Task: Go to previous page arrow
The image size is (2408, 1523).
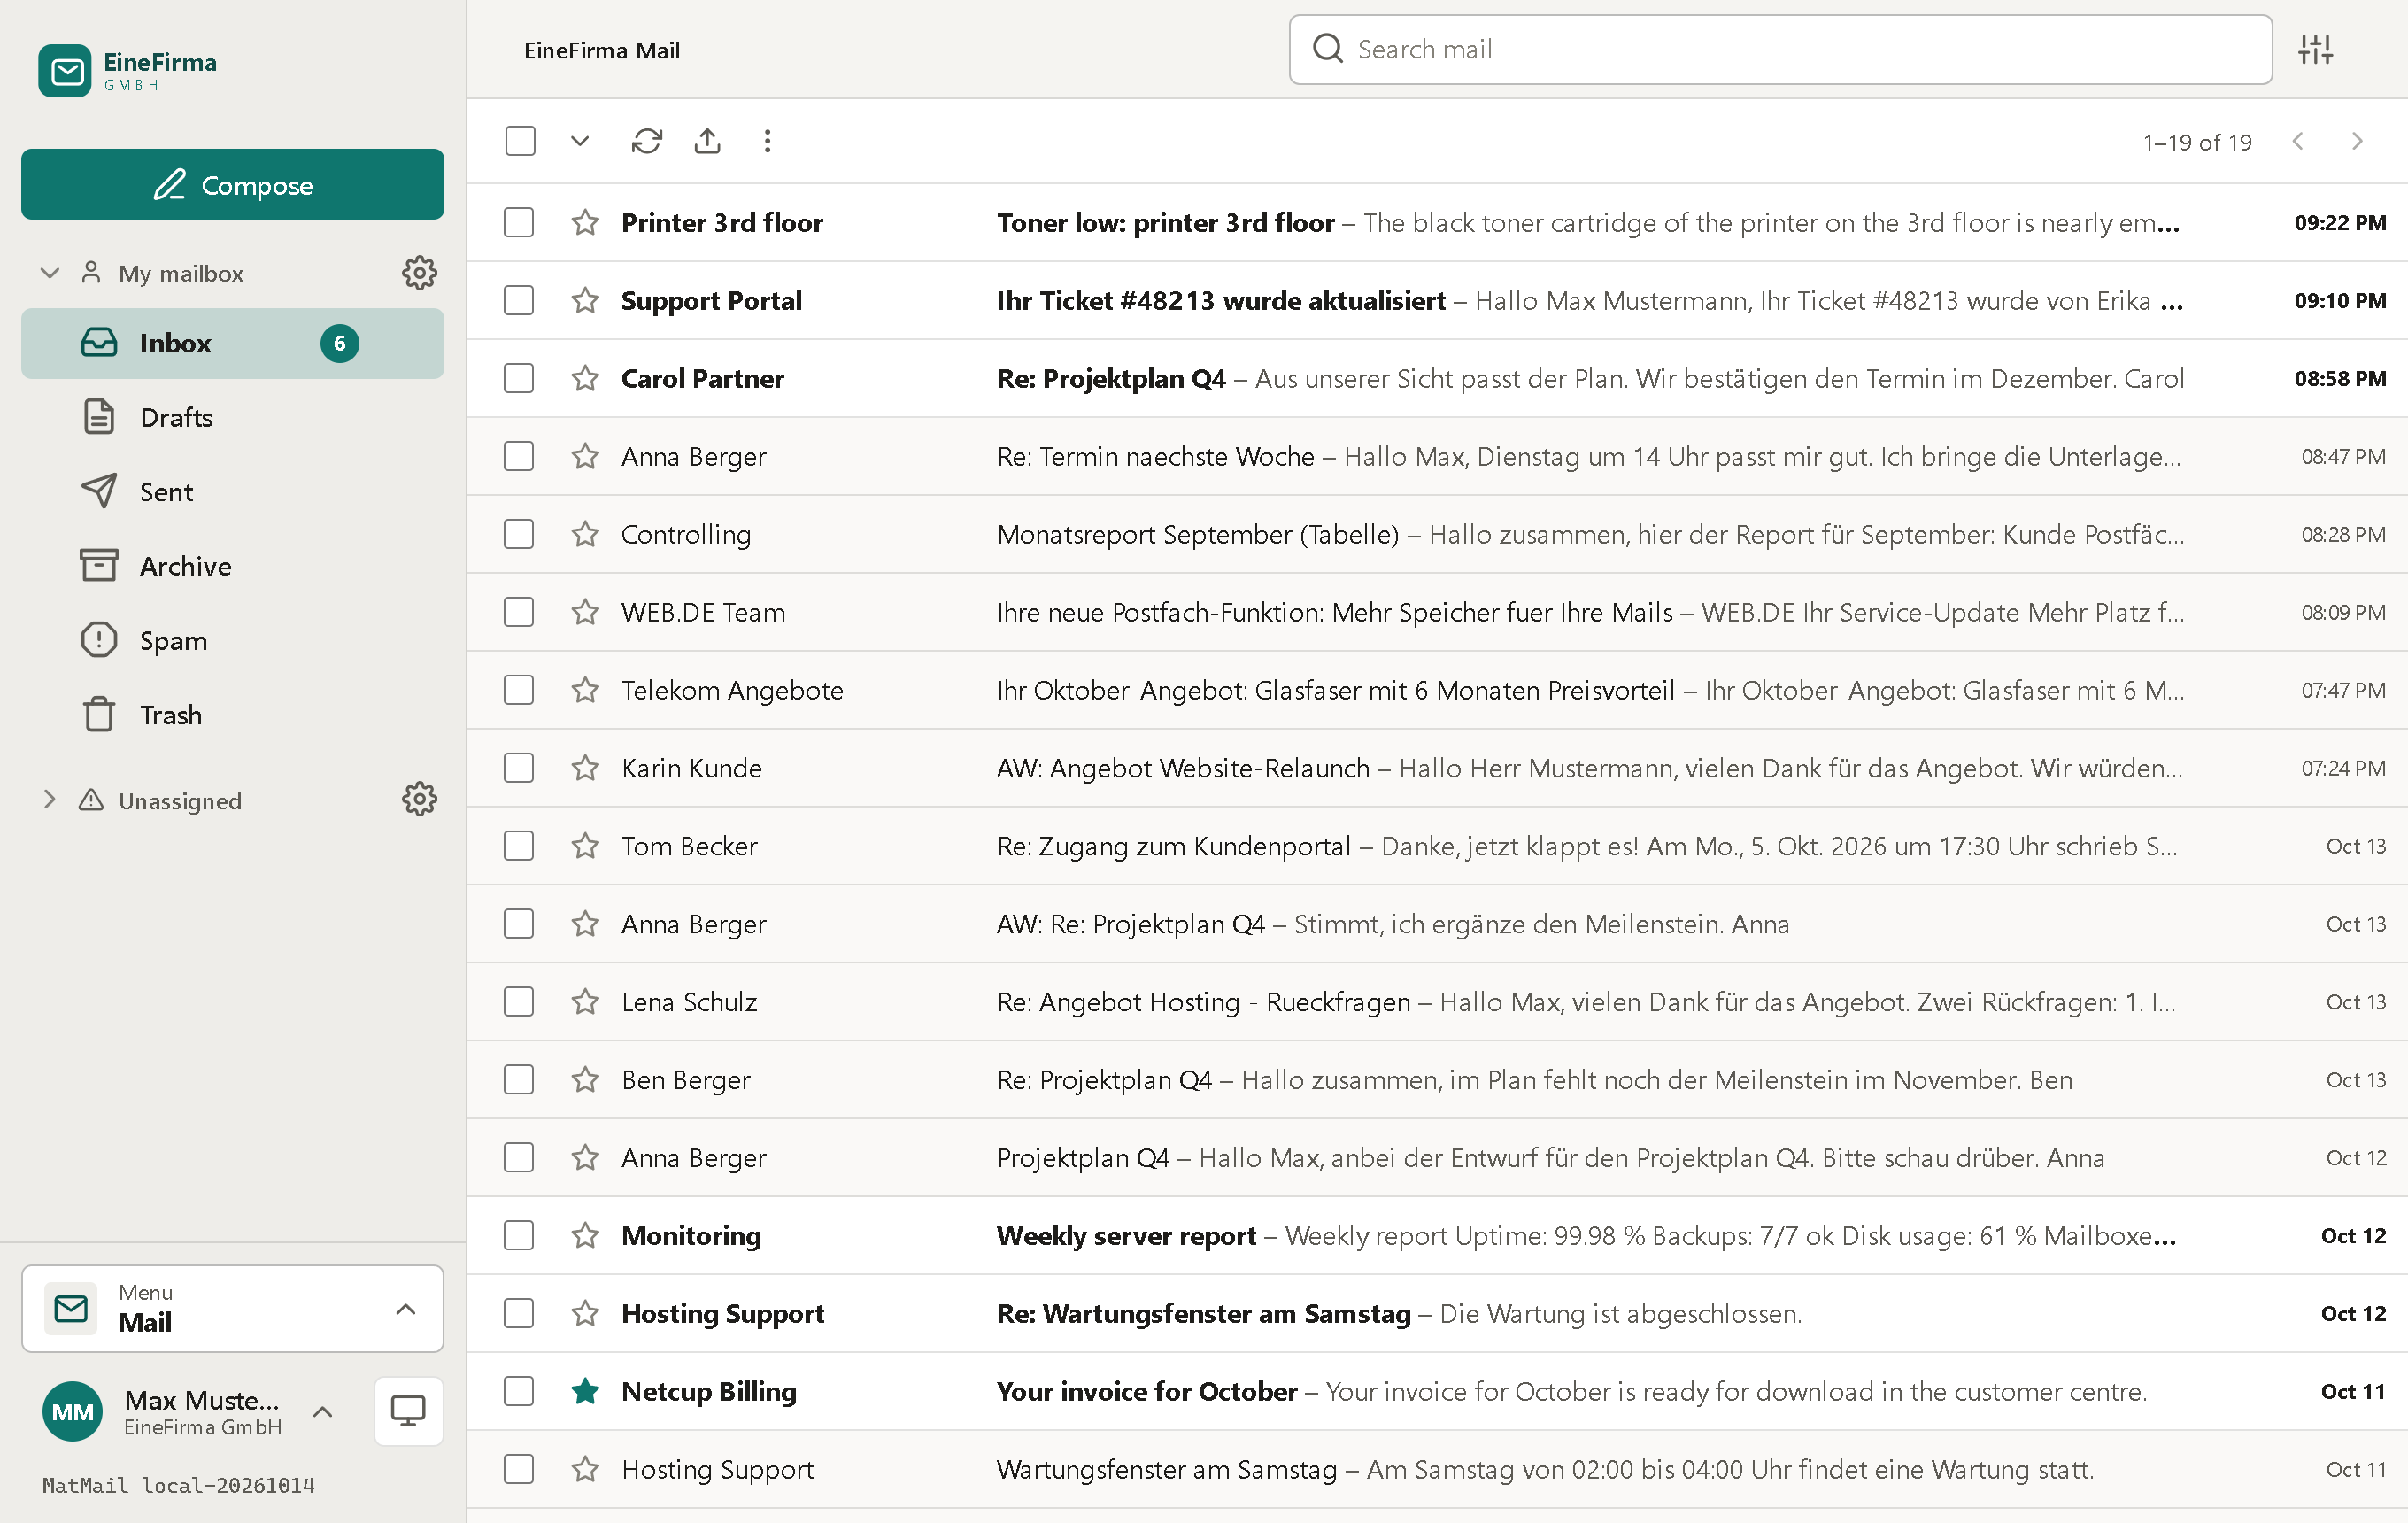Action: click(x=2298, y=141)
